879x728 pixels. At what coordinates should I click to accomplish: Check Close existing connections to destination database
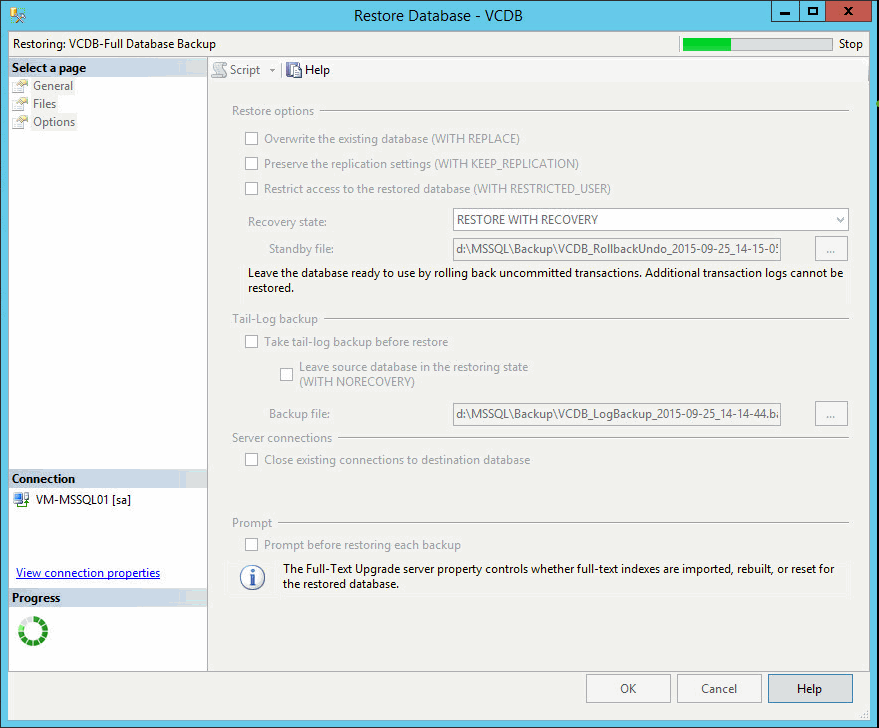tap(252, 460)
